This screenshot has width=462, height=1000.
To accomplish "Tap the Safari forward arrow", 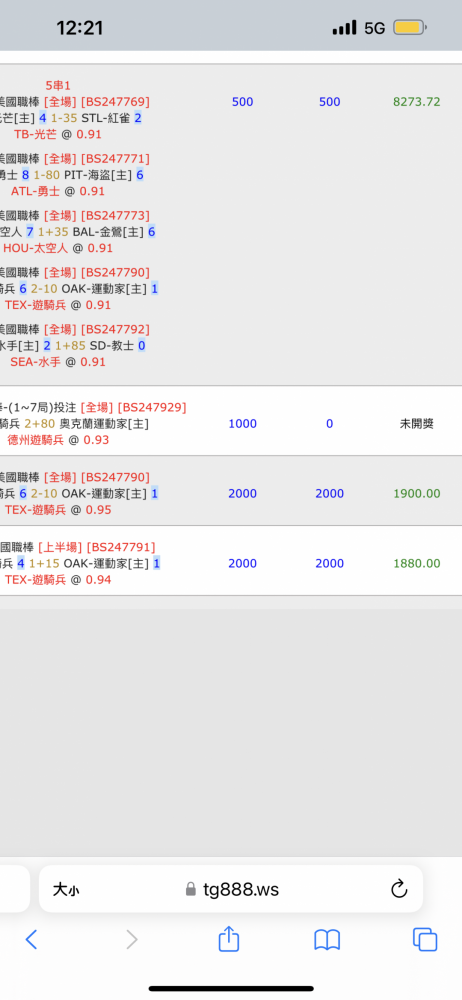I will pyautogui.click(x=131, y=939).
